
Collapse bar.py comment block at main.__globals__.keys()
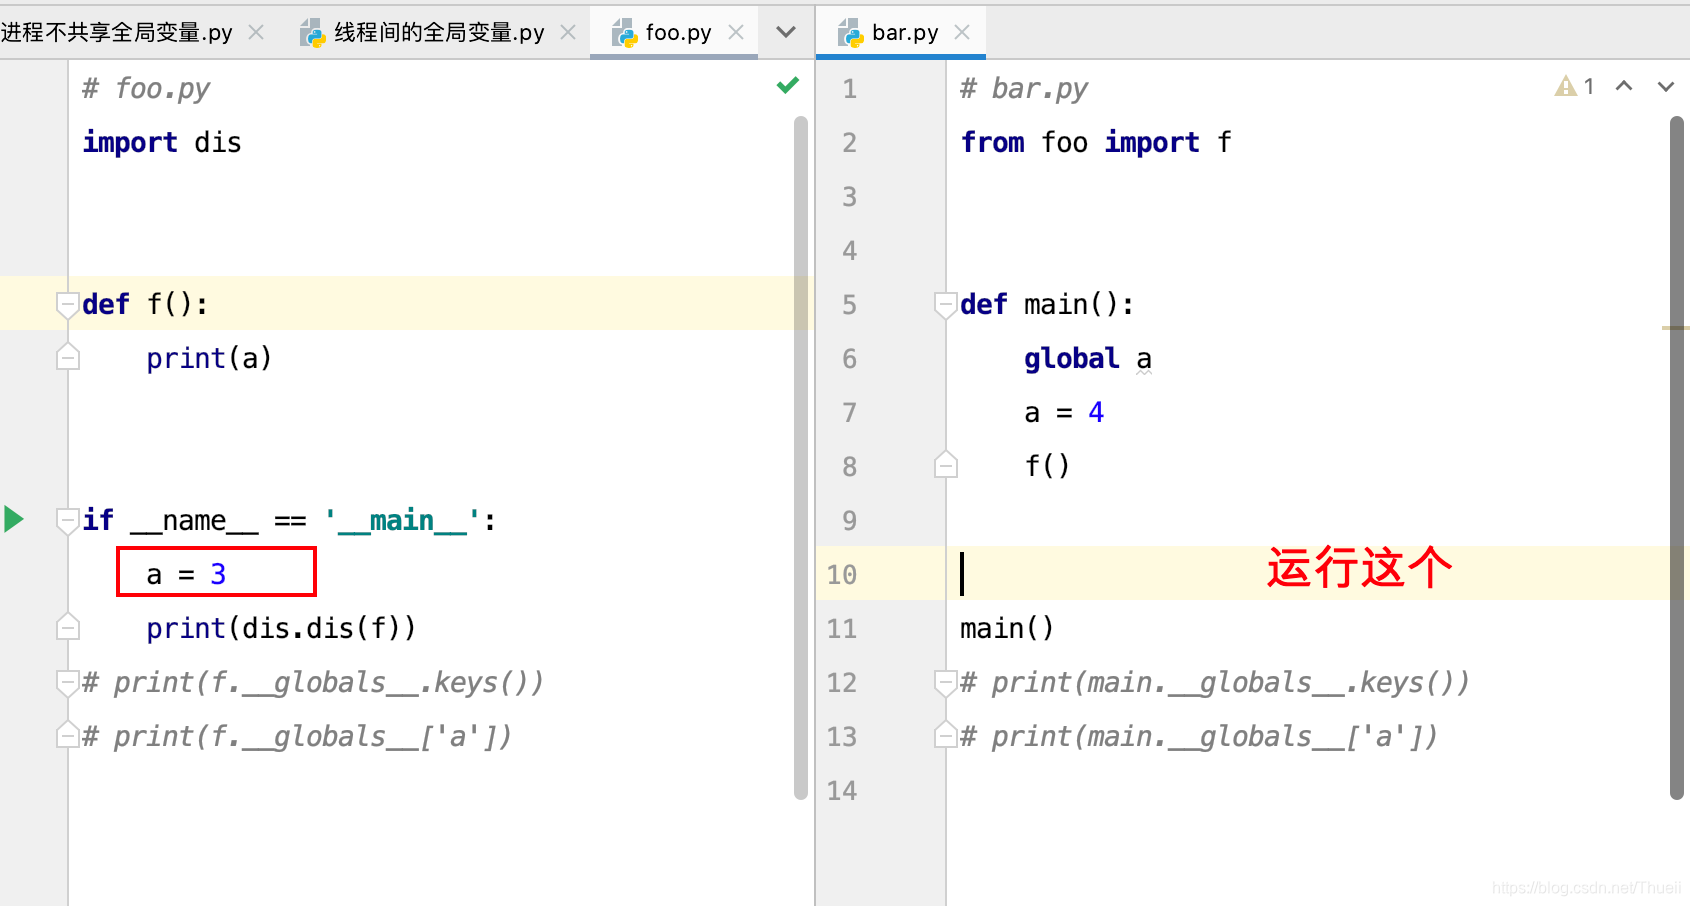coord(946,683)
